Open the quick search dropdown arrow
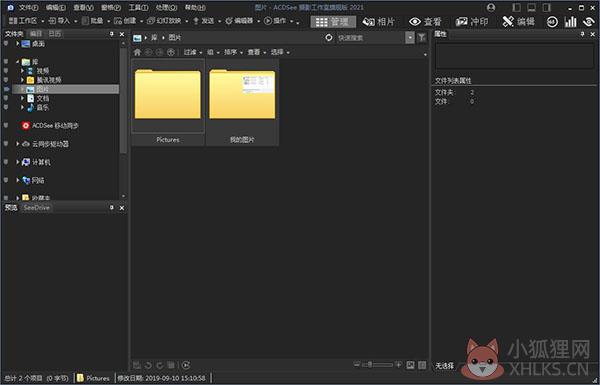Viewport: 600px width, 385px height. click(410, 38)
